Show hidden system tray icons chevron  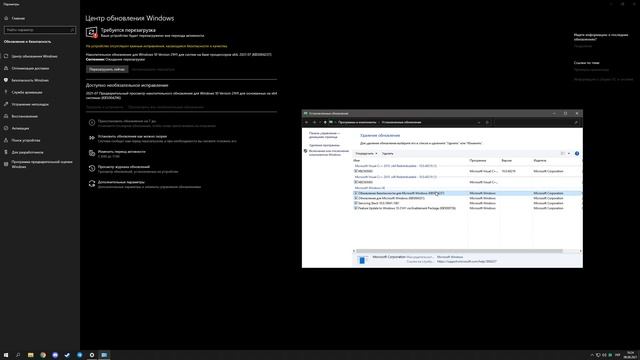click(592, 355)
